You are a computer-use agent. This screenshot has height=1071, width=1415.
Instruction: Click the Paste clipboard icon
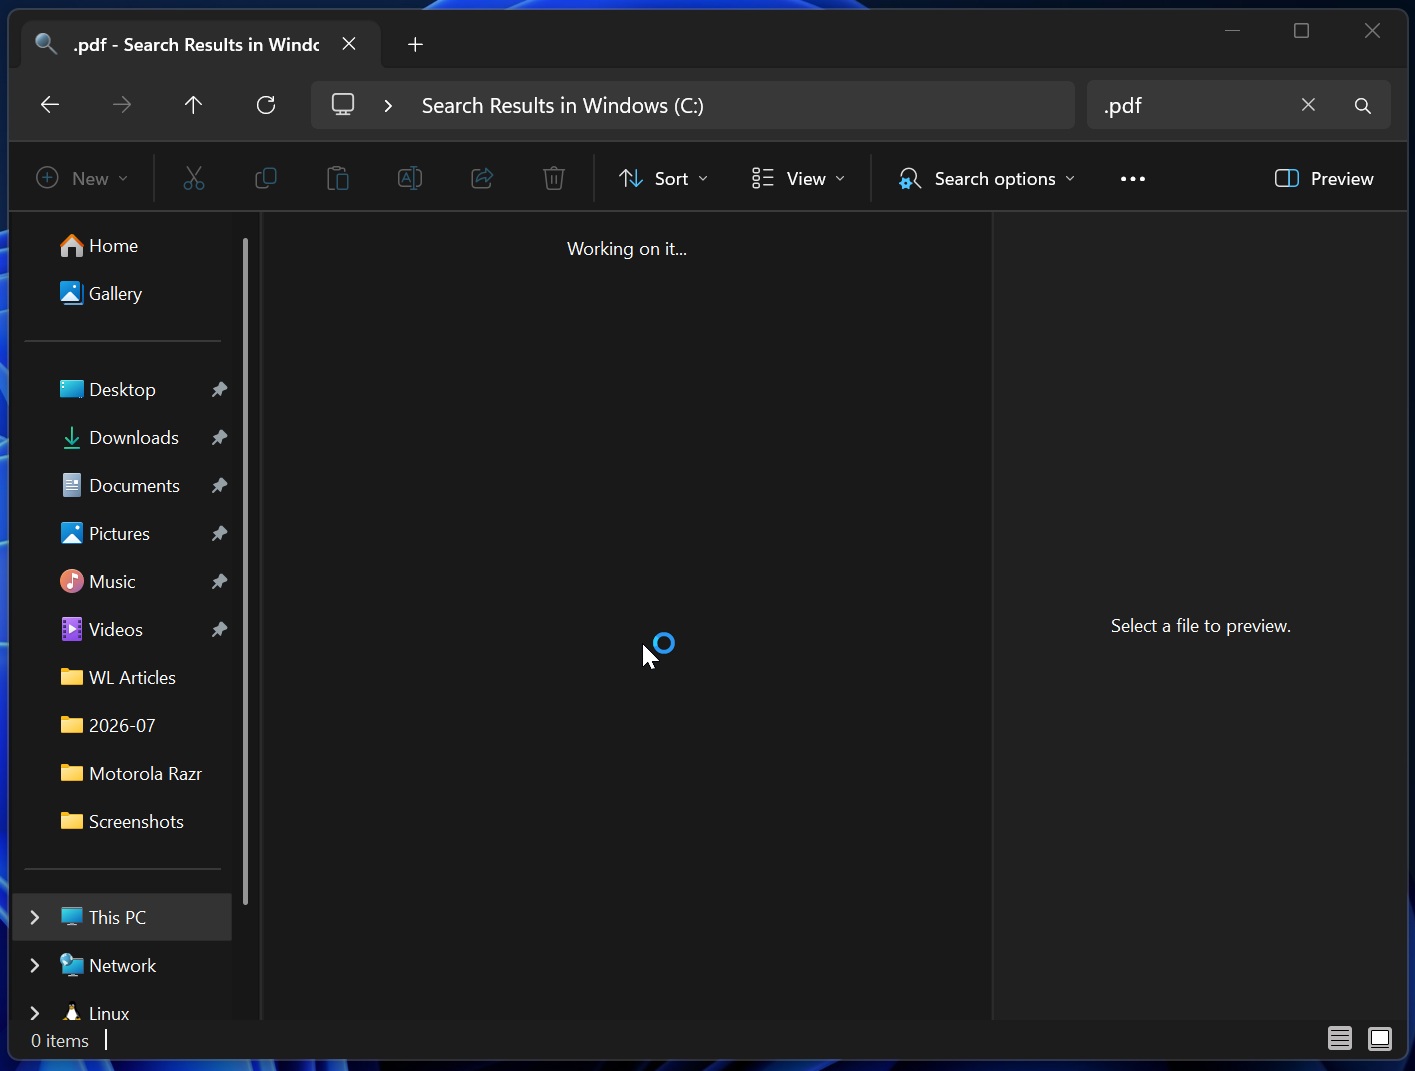tap(338, 179)
